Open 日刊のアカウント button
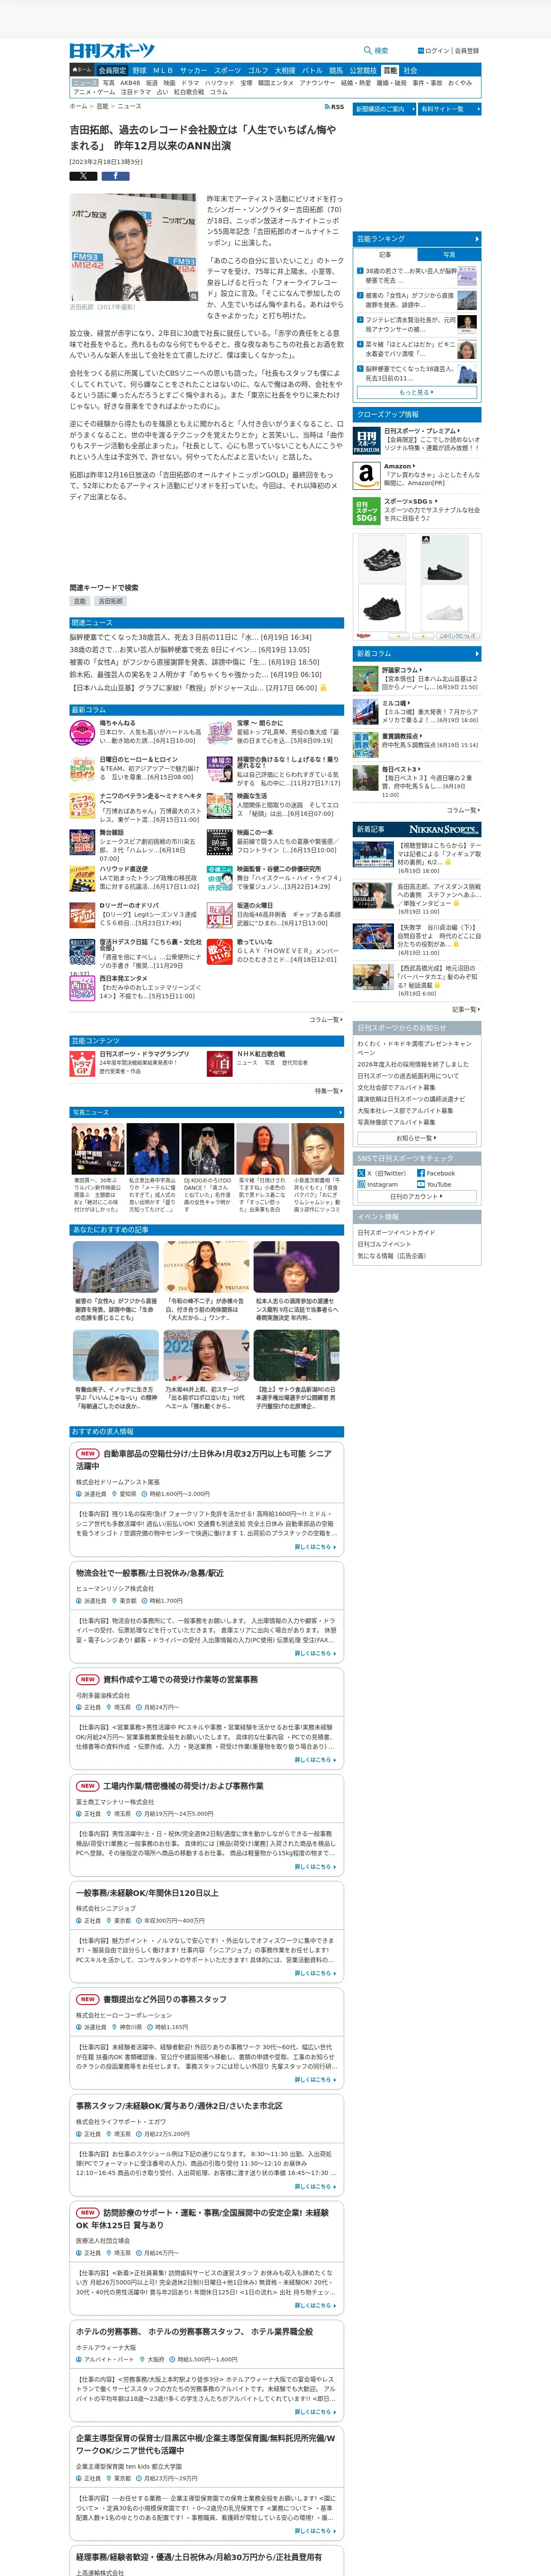Image resolution: width=551 pixels, height=2576 pixels. point(417,1196)
